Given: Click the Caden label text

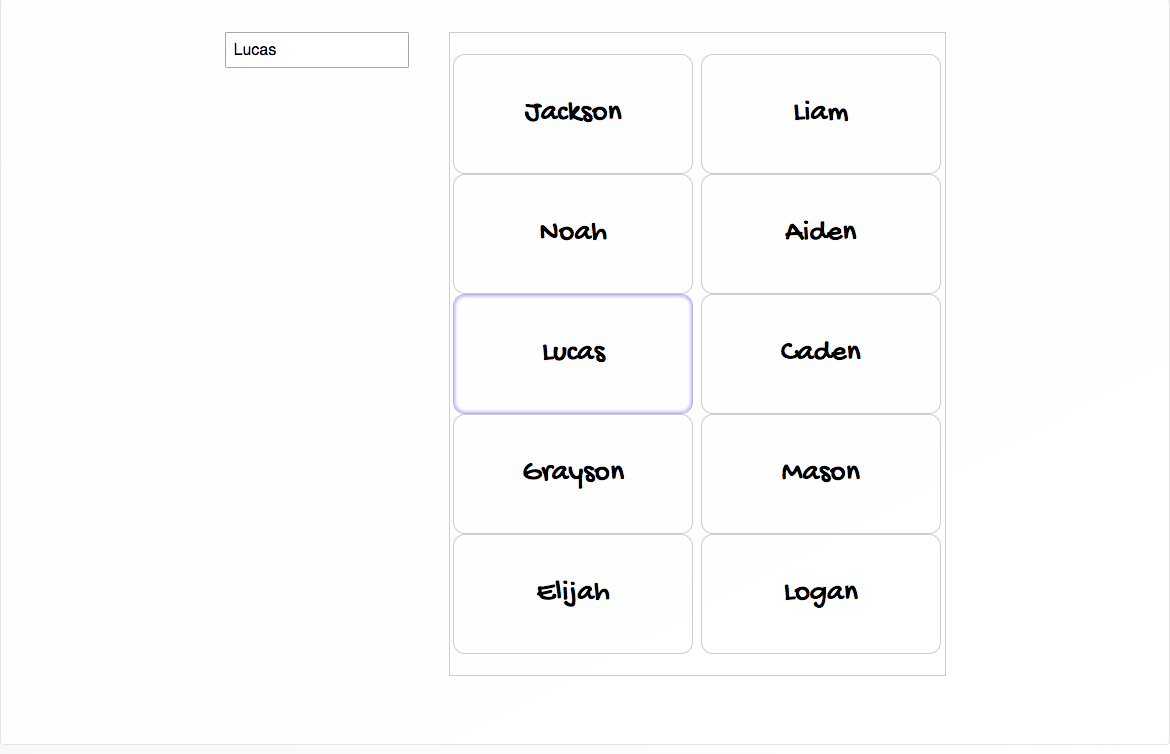Looking at the screenshot, I should (821, 352).
